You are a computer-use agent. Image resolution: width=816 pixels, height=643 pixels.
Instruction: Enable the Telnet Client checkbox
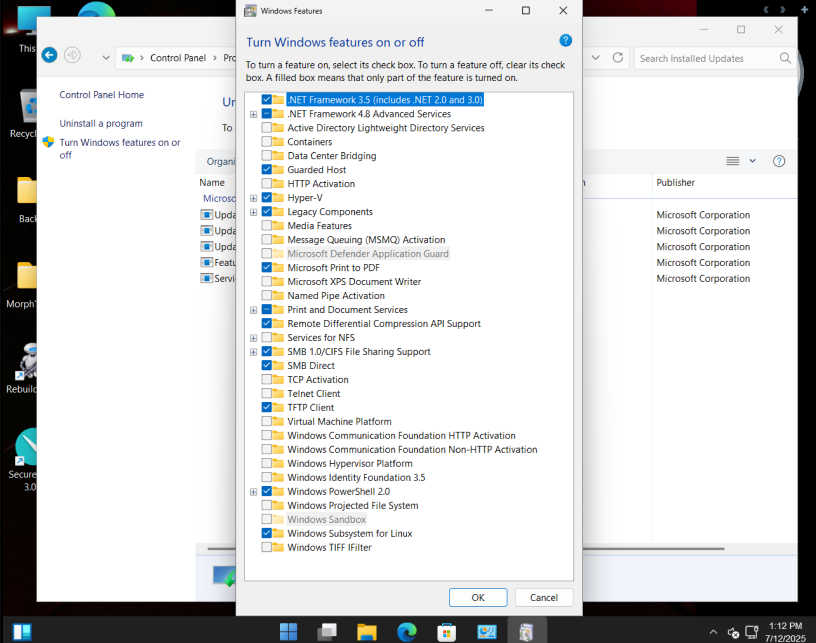[266, 393]
